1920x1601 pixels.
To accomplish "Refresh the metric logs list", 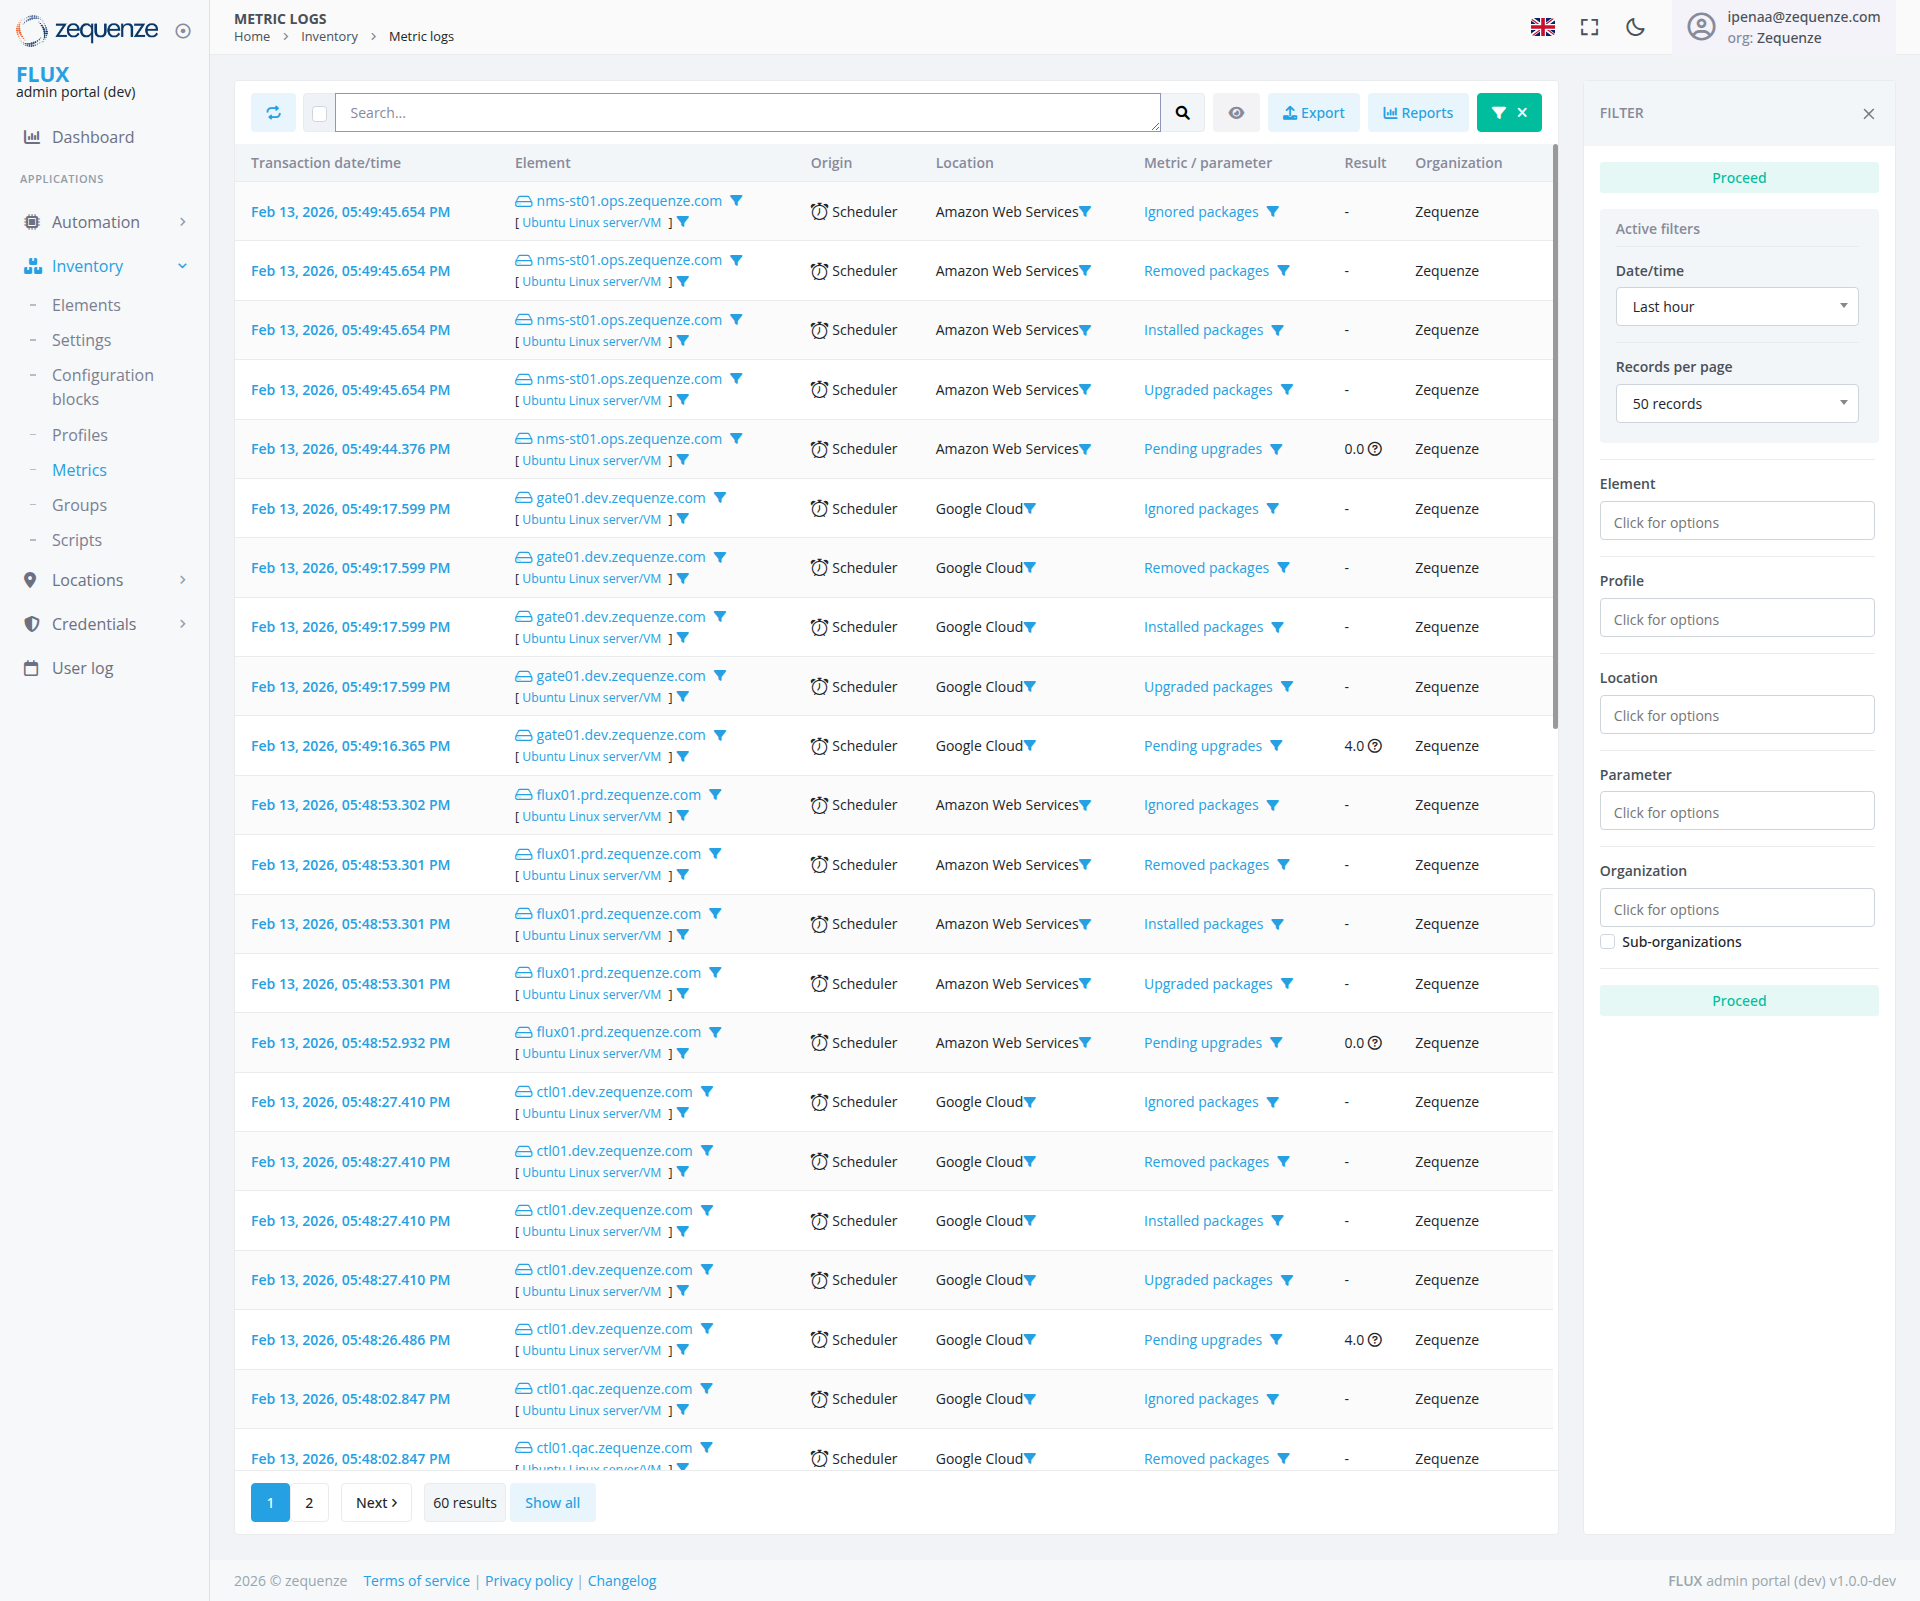I will (273, 112).
